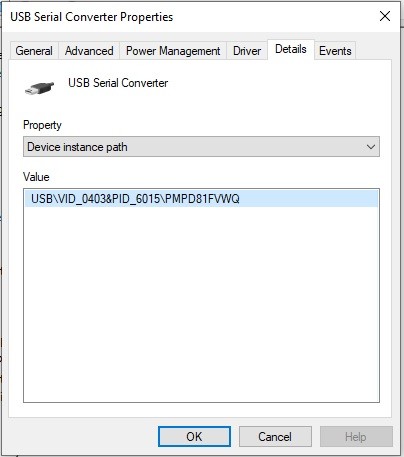Select the Driver tab
This screenshot has width=404, height=457.
click(x=247, y=51)
